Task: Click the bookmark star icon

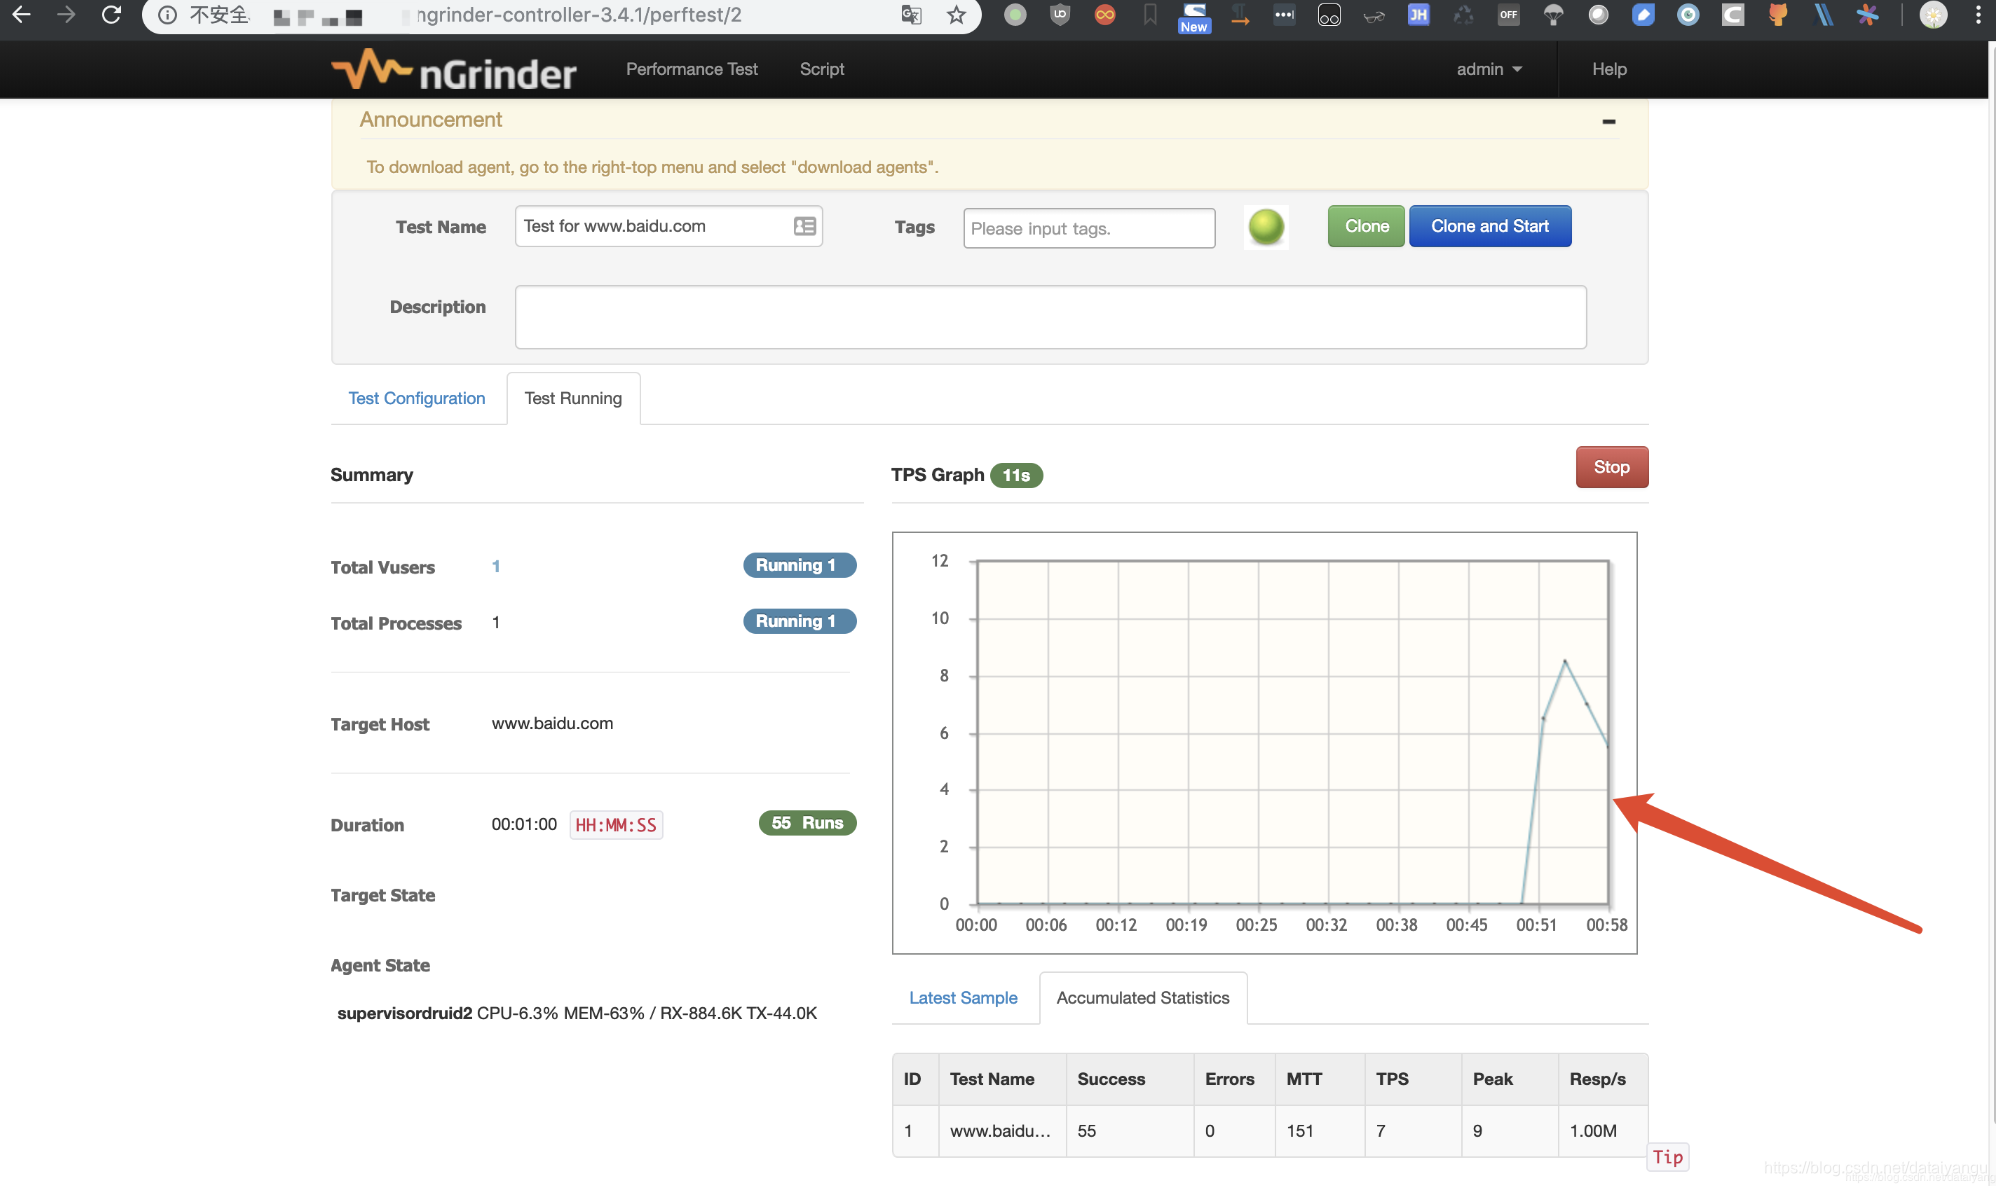Action: (x=956, y=15)
